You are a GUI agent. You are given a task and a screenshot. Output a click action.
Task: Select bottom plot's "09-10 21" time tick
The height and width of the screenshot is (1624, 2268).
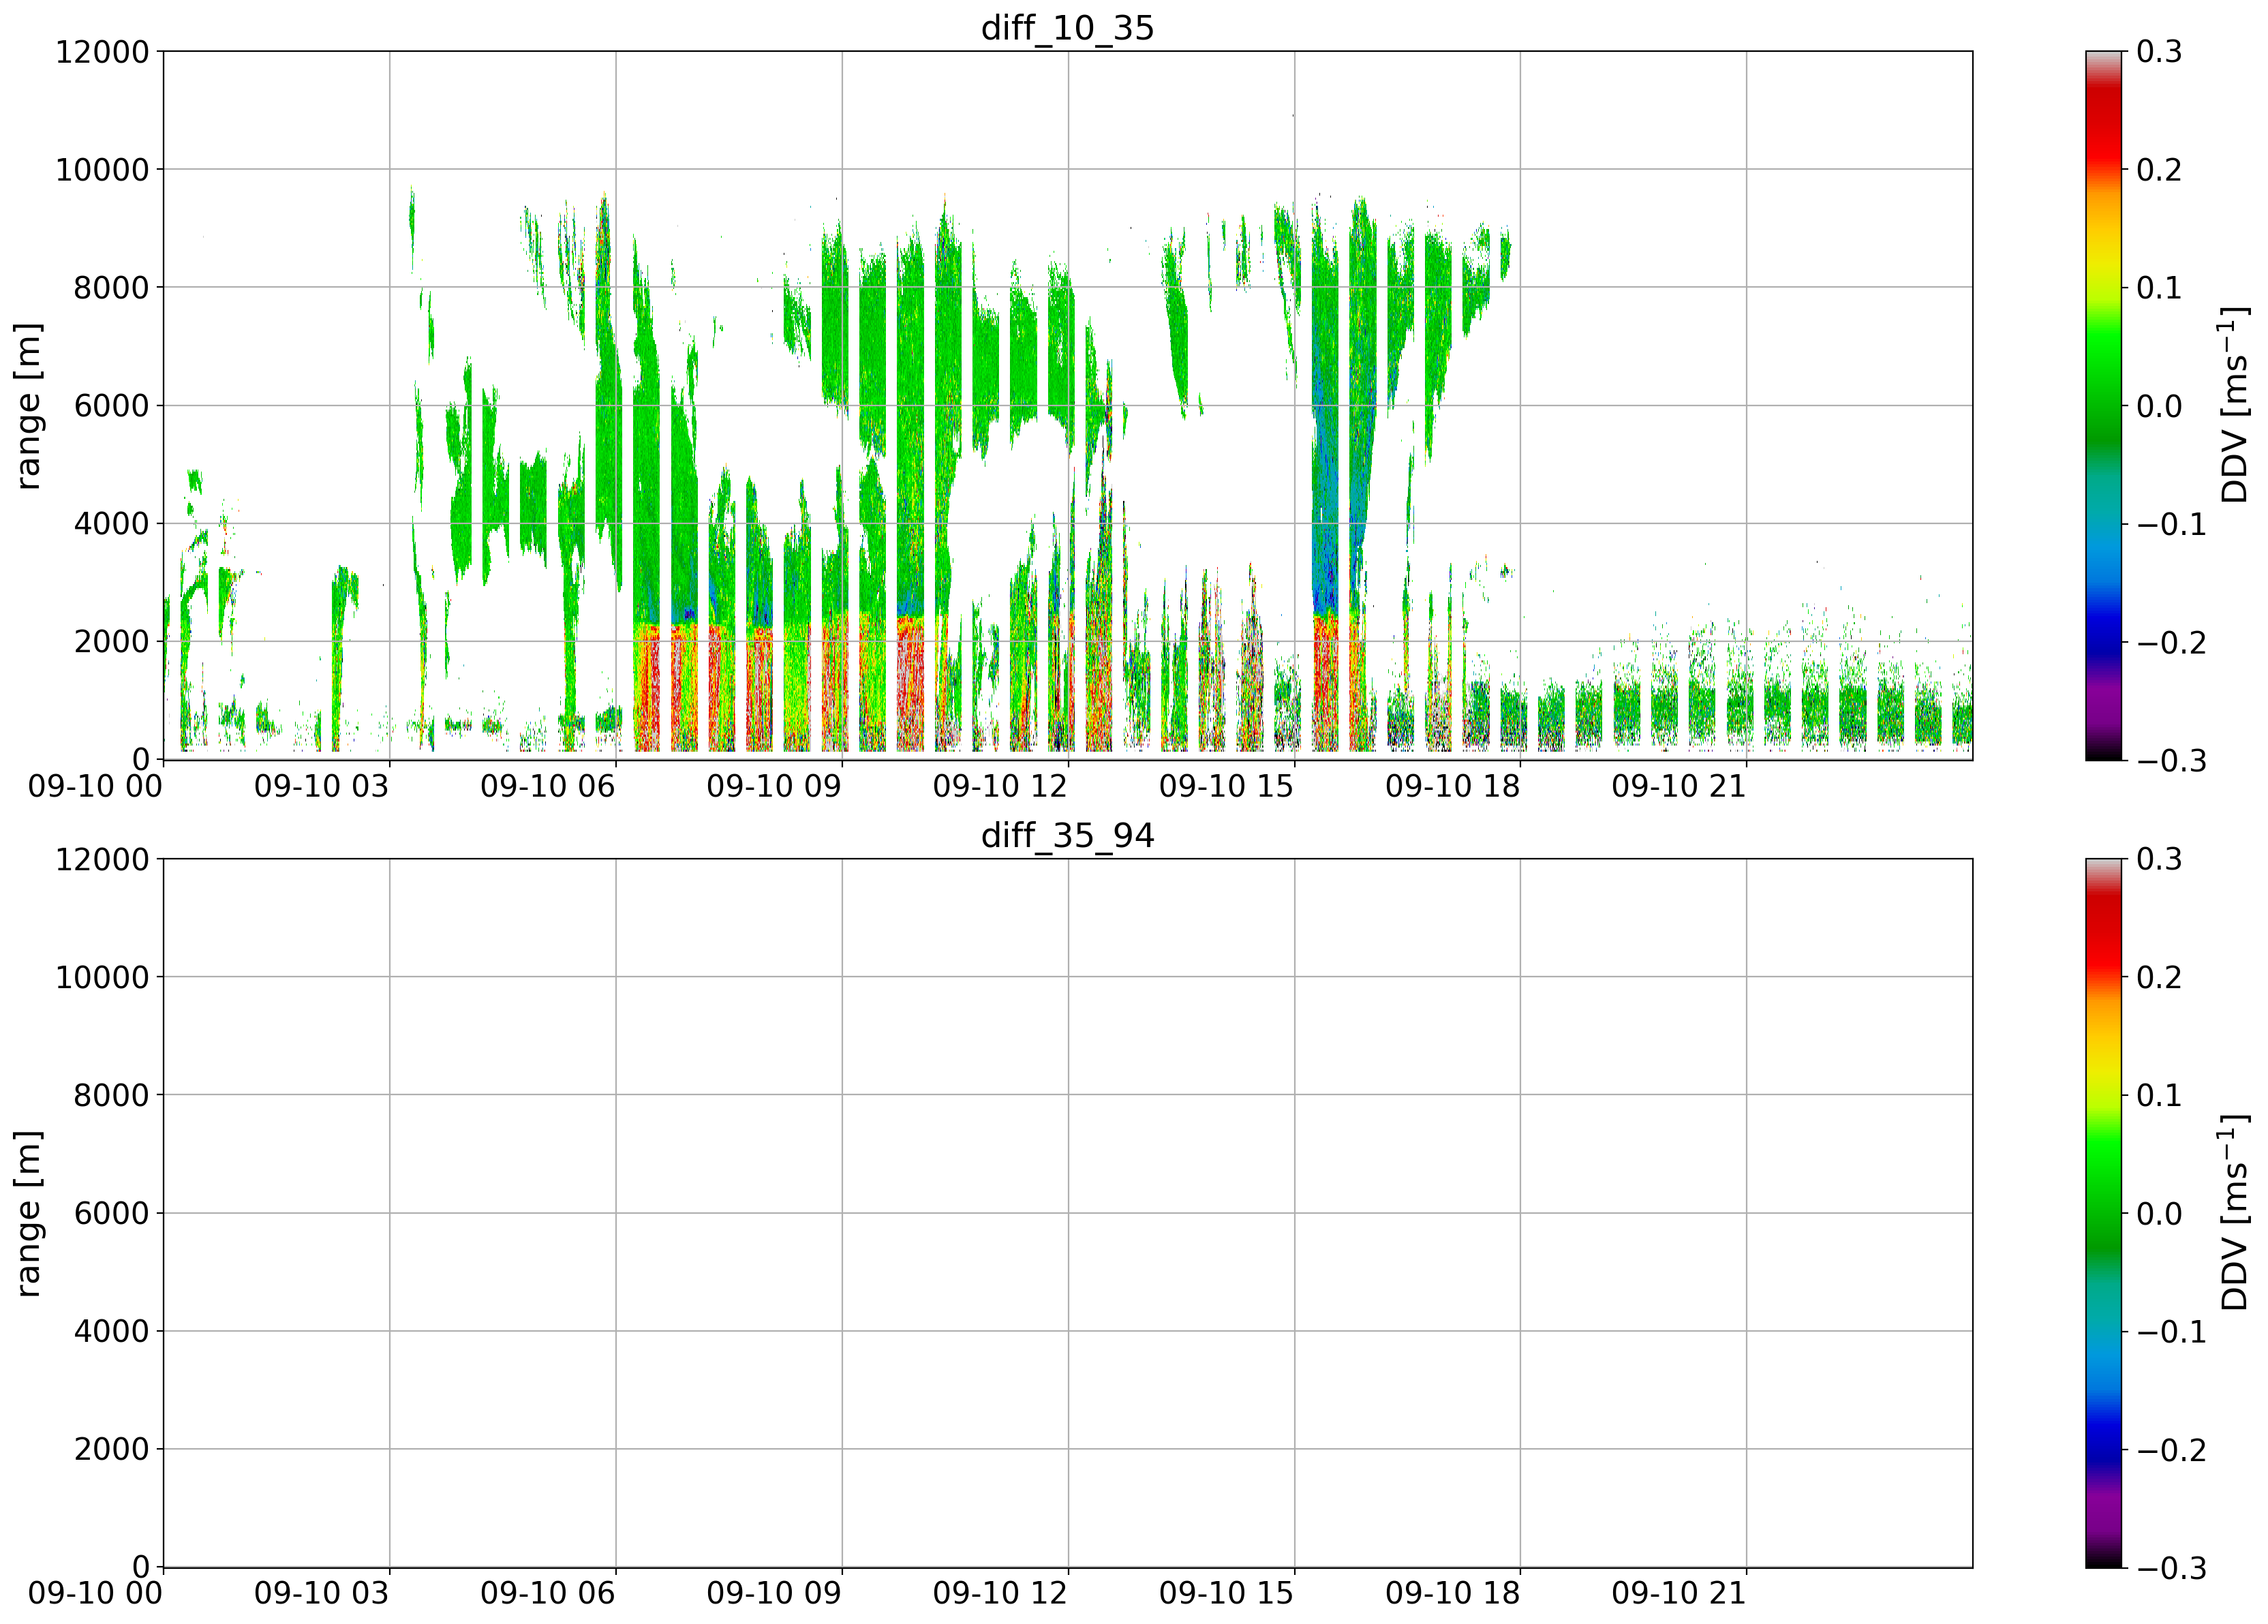click(x=1679, y=1594)
